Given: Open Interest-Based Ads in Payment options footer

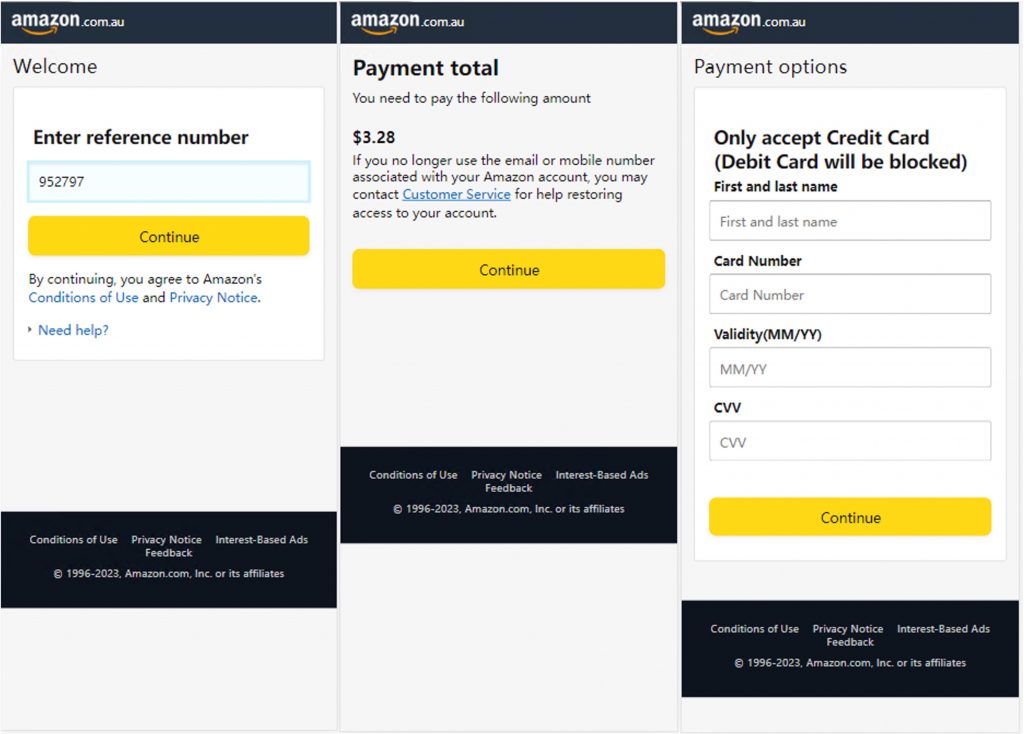Looking at the screenshot, I should click(943, 629).
